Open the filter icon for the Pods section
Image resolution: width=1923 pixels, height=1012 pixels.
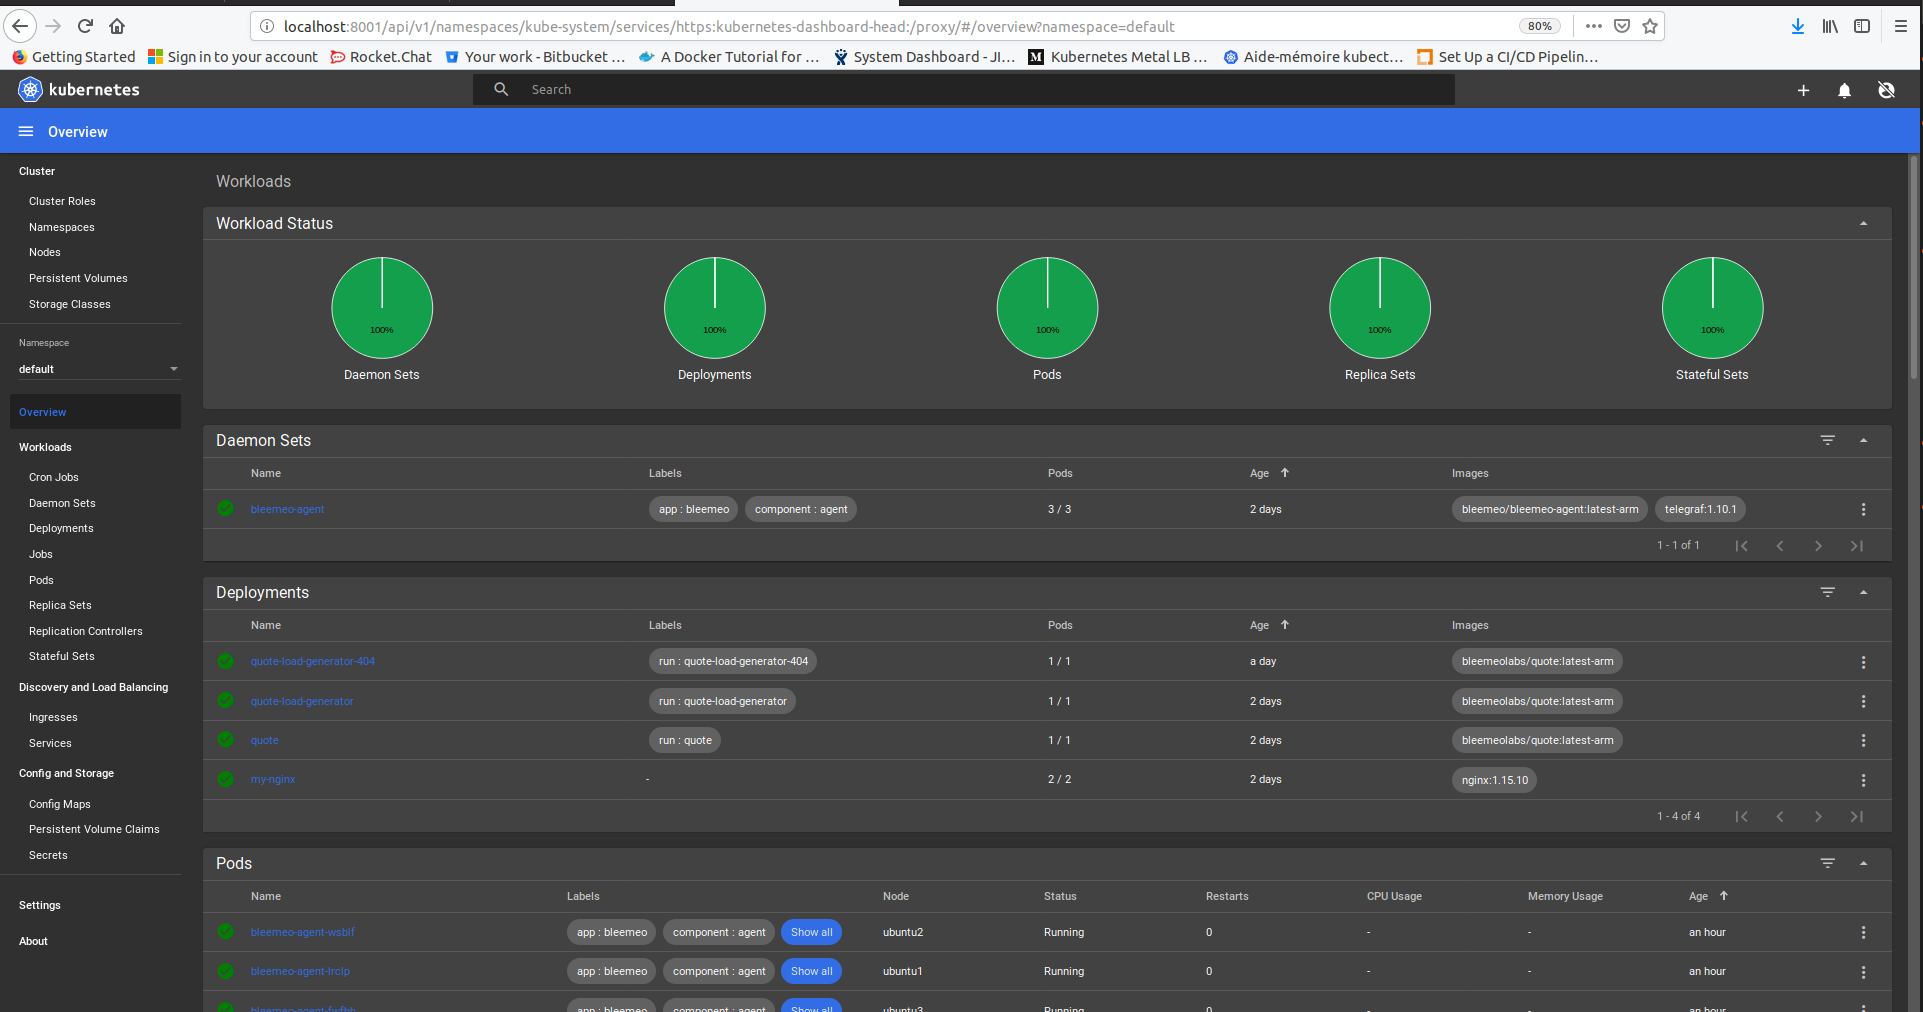[x=1828, y=863]
